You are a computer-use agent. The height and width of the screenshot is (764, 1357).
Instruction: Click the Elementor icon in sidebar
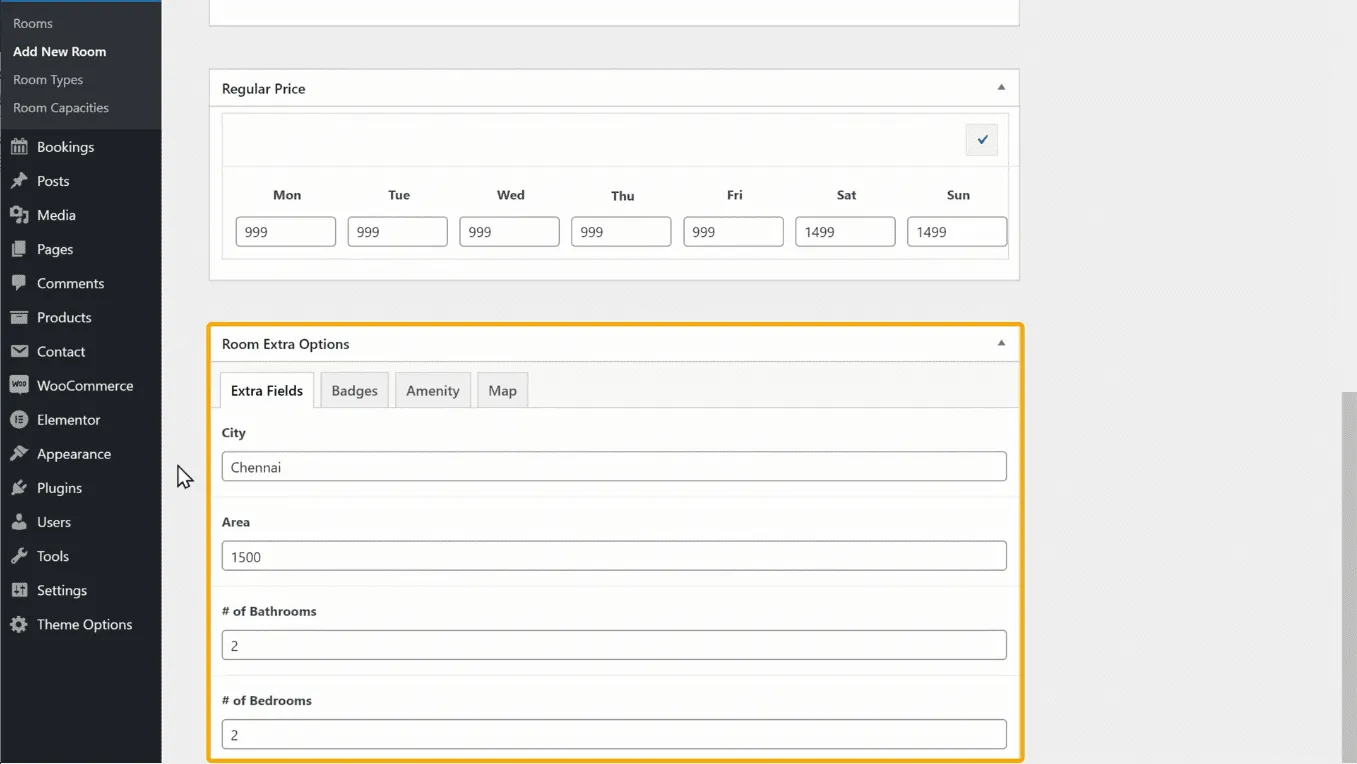(x=19, y=420)
